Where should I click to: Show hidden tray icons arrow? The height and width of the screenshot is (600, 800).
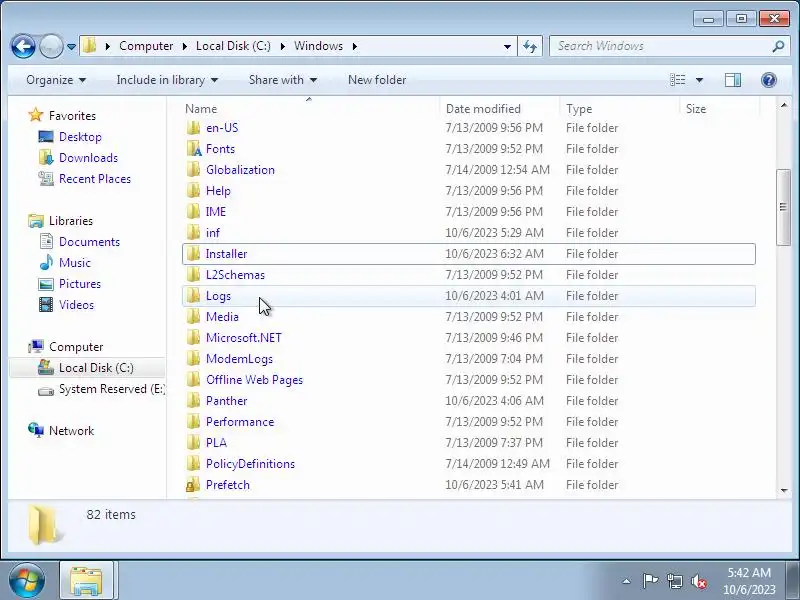pyautogui.click(x=627, y=581)
